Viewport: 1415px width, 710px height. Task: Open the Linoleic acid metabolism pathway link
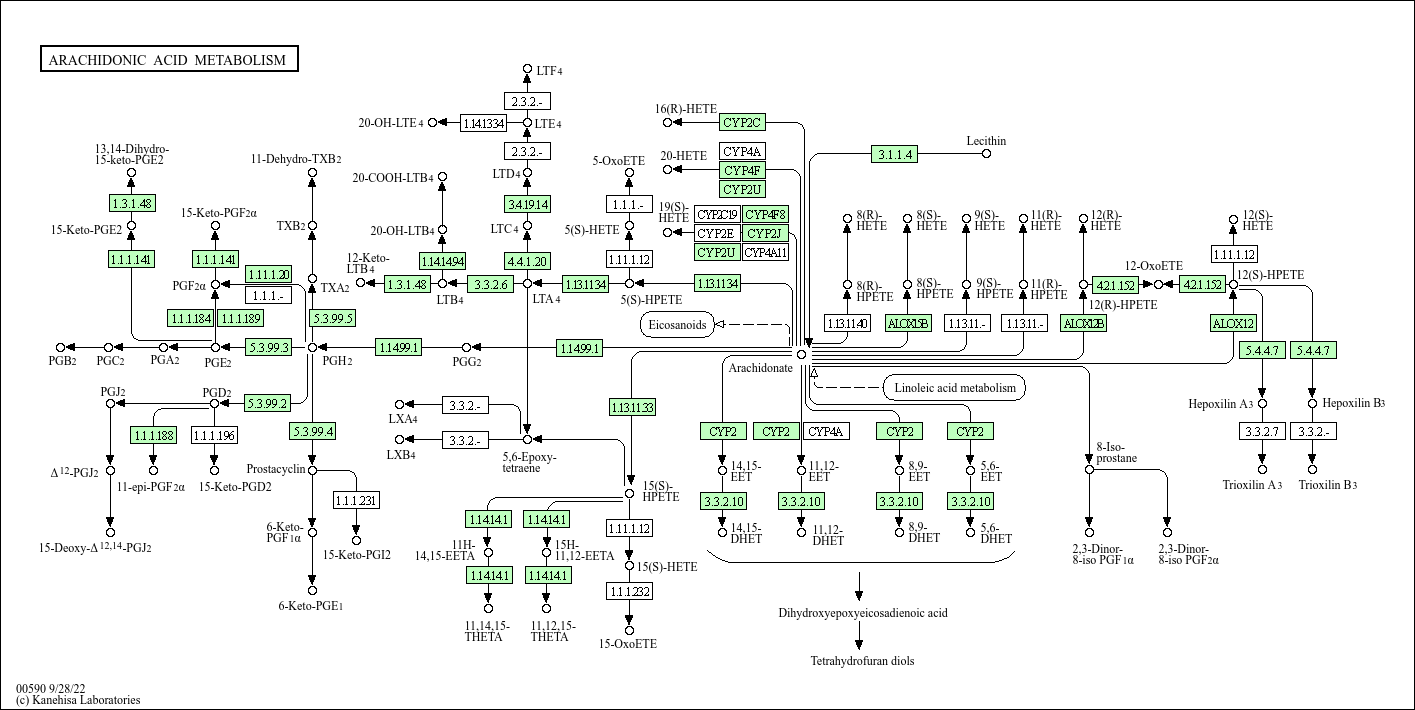[x=954, y=388]
